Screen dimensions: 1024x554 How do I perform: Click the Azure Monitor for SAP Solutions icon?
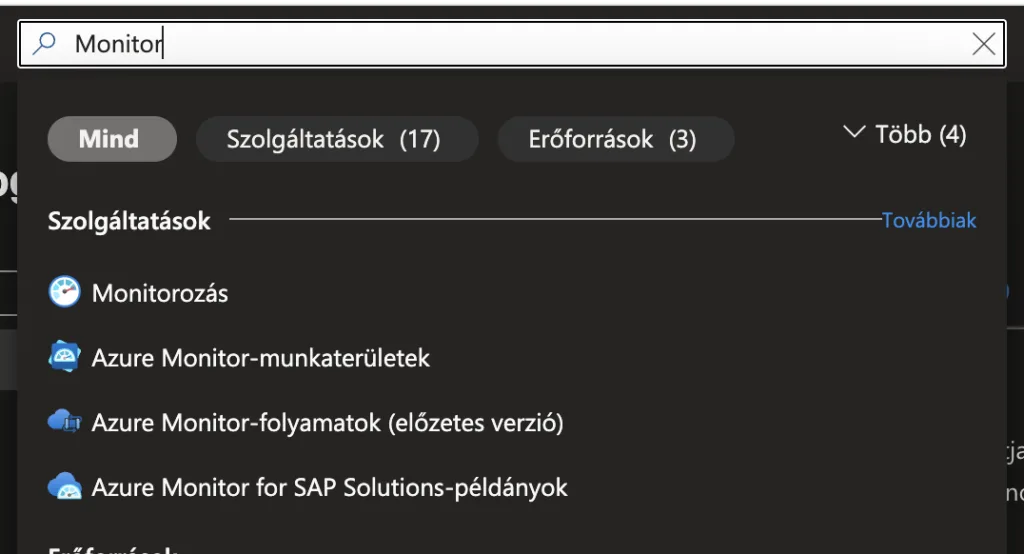coord(63,487)
